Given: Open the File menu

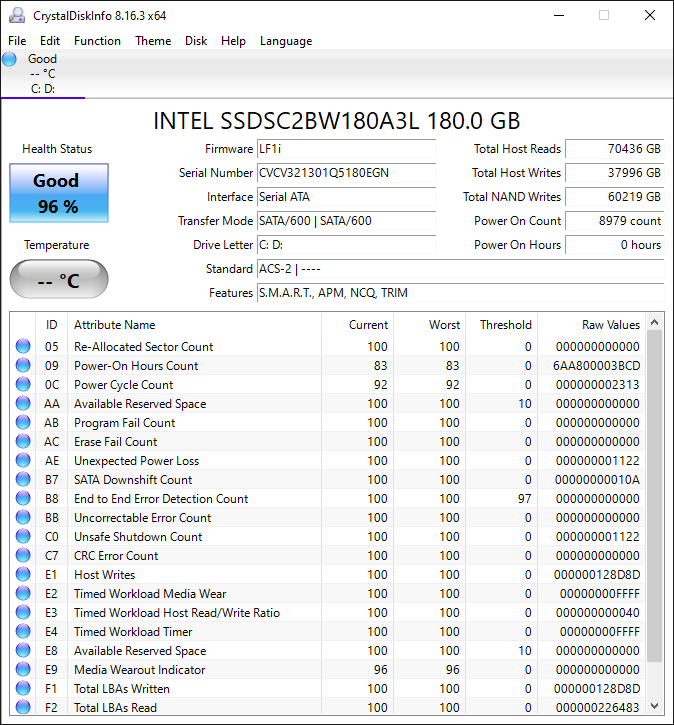Looking at the screenshot, I should click(17, 41).
